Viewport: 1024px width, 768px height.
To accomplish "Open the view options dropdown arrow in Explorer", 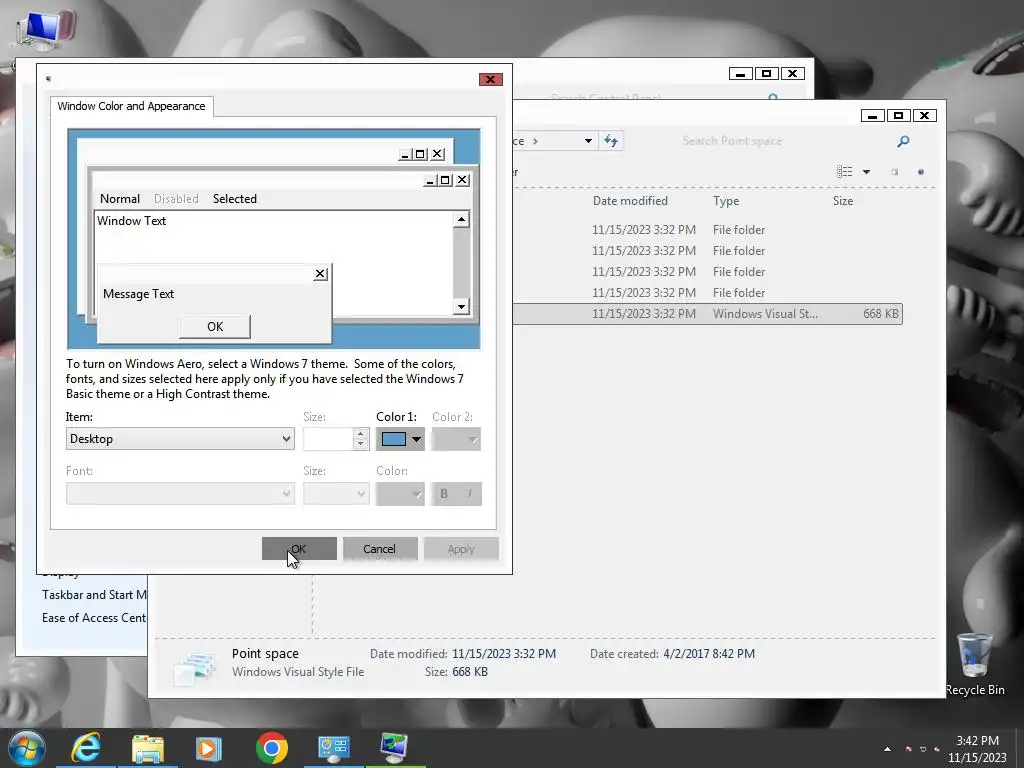I will (x=867, y=172).
